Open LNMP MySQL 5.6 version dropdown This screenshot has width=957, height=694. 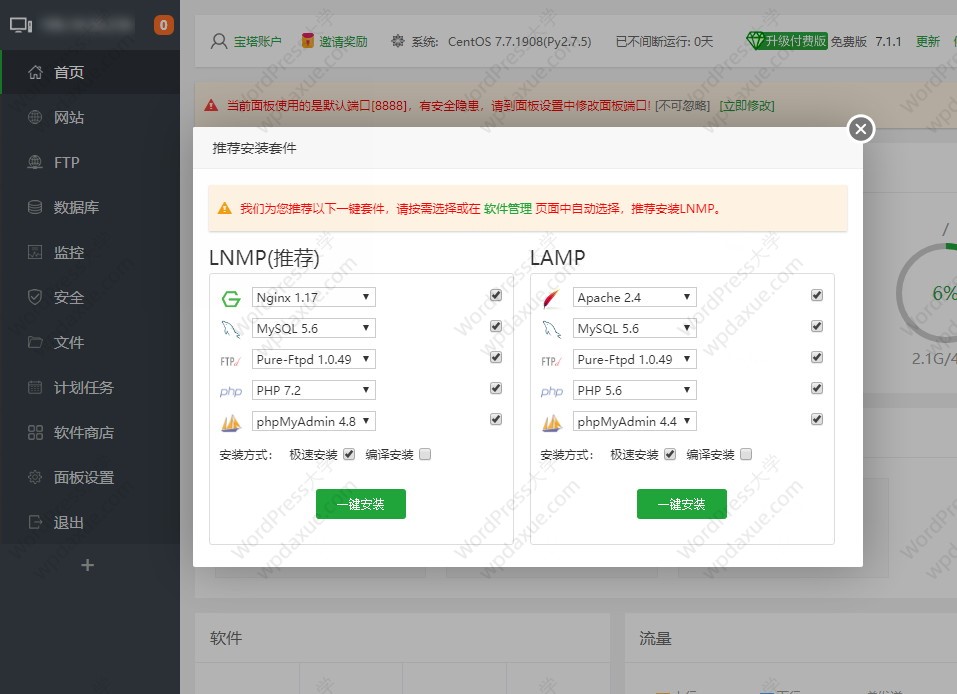pos(314,328)
